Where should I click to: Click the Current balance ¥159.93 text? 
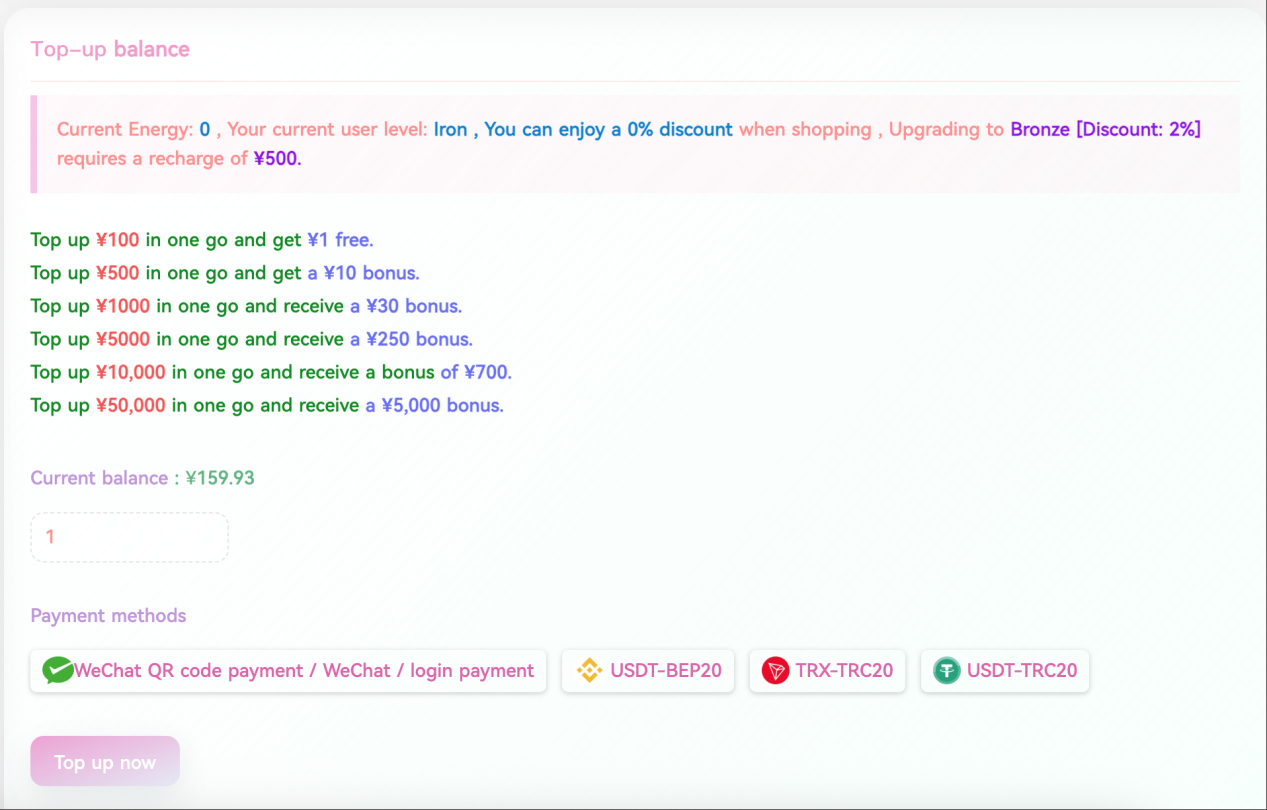click(141, 478)
